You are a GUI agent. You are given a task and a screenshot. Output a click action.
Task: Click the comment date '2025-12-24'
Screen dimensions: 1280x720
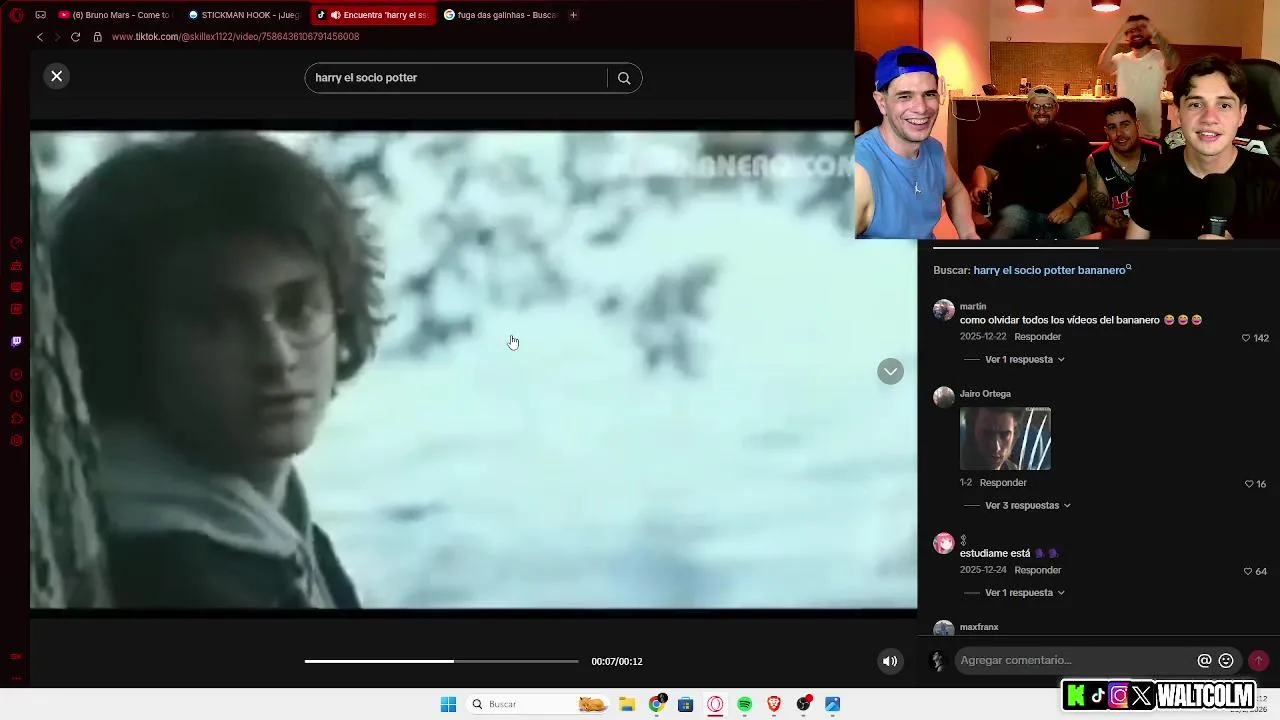coord(984,570)
